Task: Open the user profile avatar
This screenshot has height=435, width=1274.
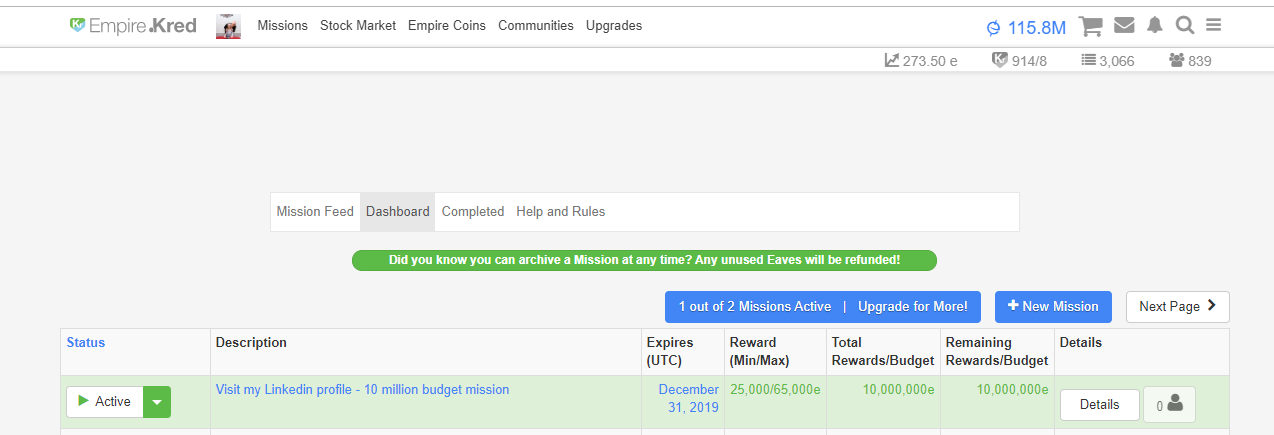Action: click(x=228, y=26)
